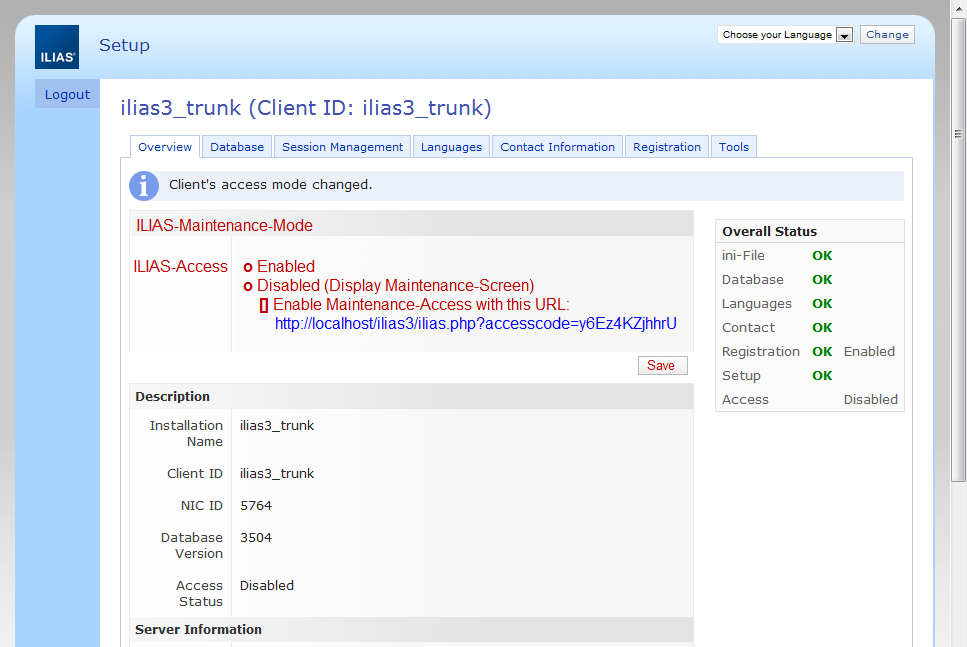
Task: Click the language dropdown arrow button
Action: (844, 35)
